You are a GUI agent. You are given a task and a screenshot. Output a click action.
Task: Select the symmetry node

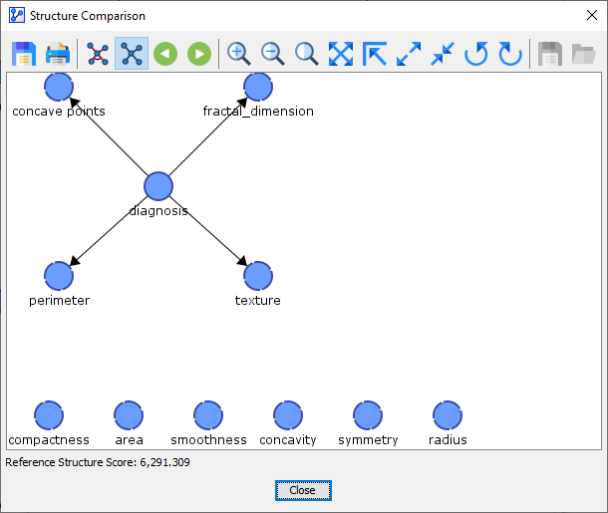[368, 415]
